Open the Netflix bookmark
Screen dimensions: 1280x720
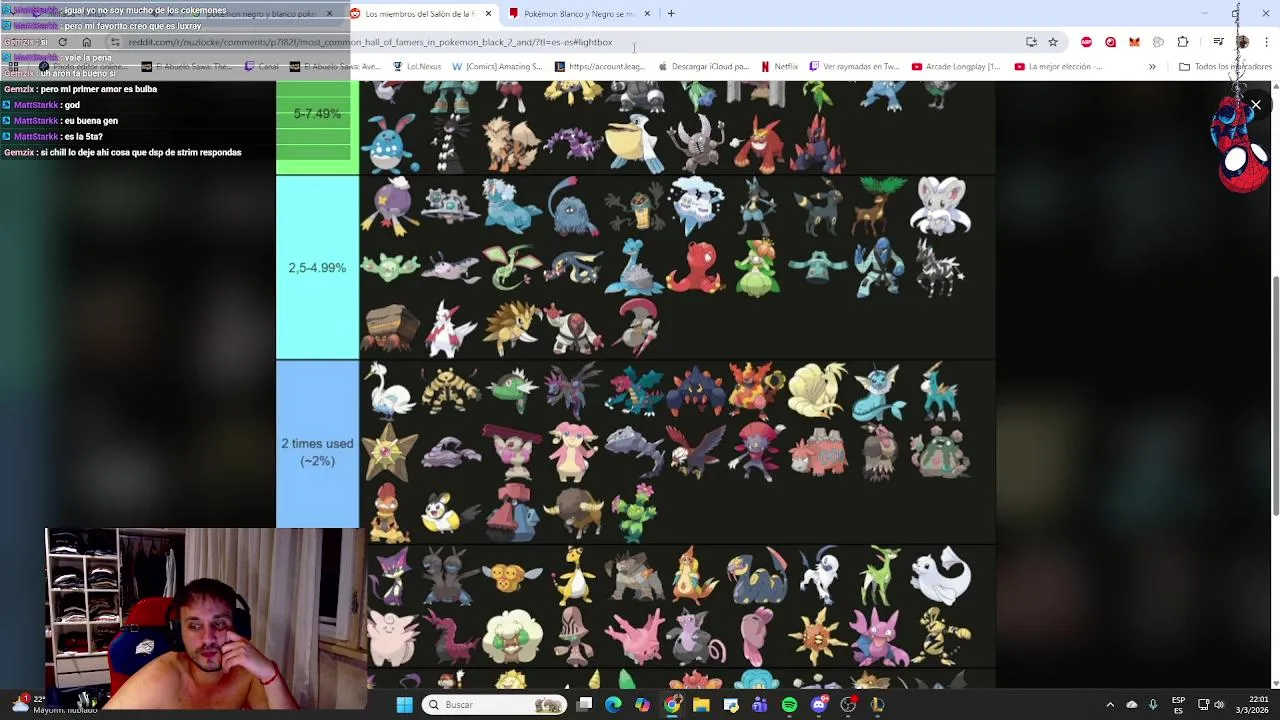(779, 67)
